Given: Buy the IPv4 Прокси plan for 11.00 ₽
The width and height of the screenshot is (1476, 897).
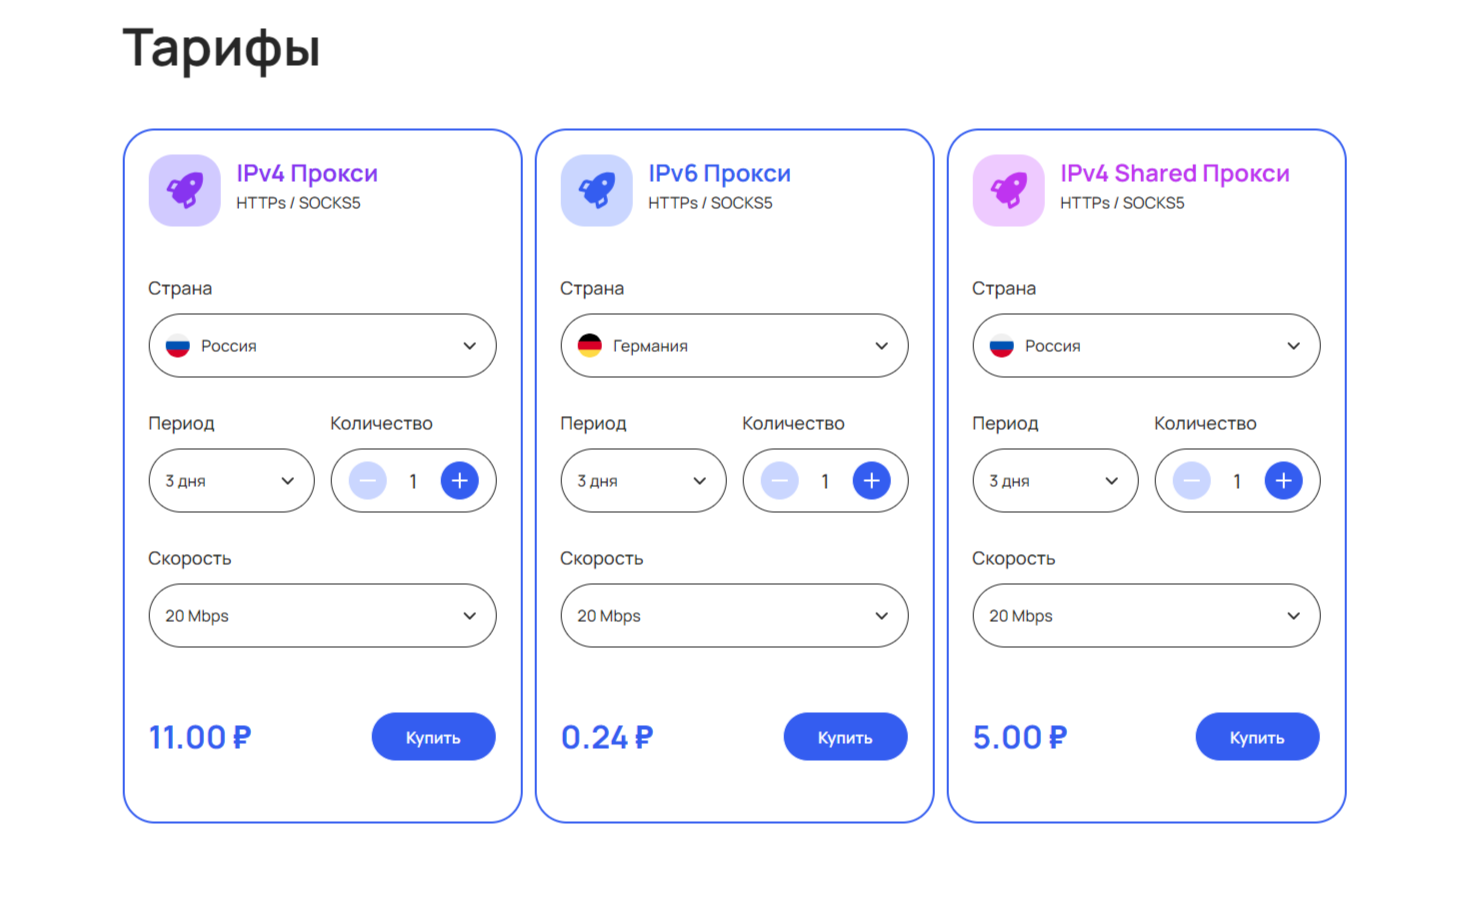Looking at the screenshot, I should tap(433, 737).
